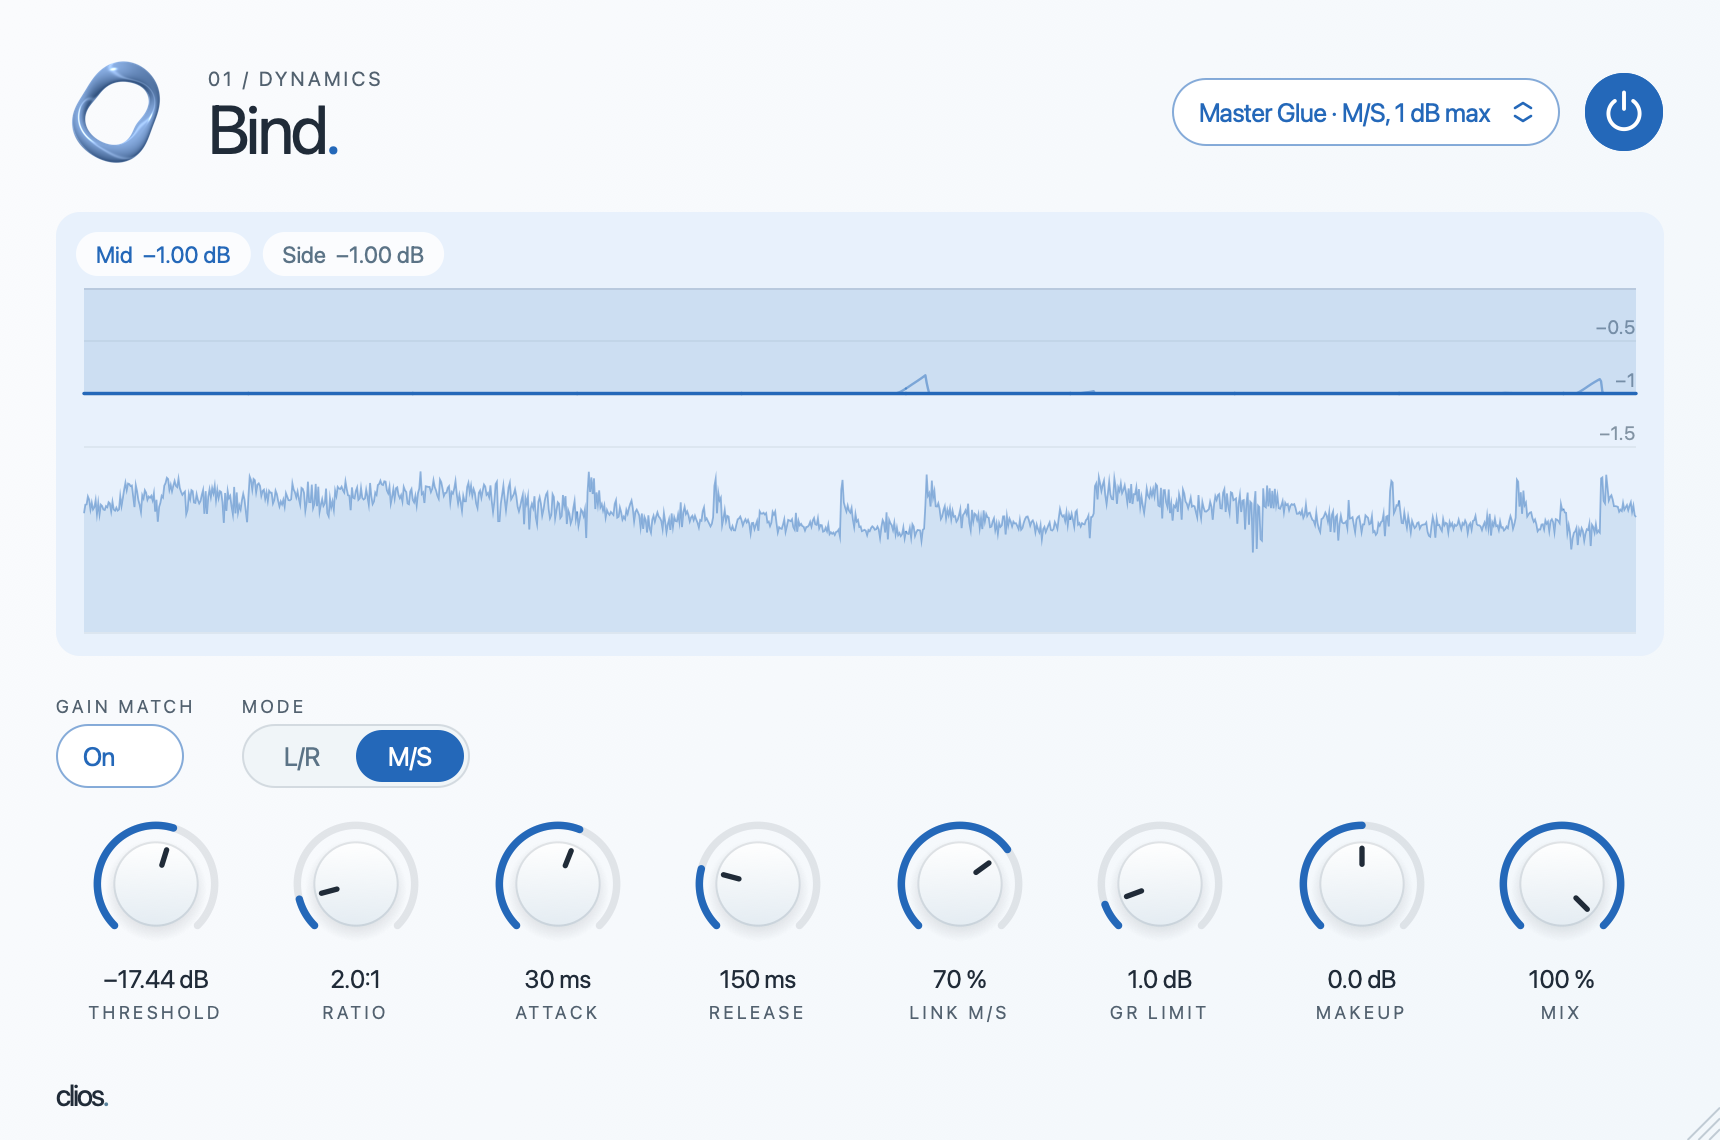This screenshot has height=1140, width=1720.
Task: Click the Bind. plugin title
Action: 274,131
